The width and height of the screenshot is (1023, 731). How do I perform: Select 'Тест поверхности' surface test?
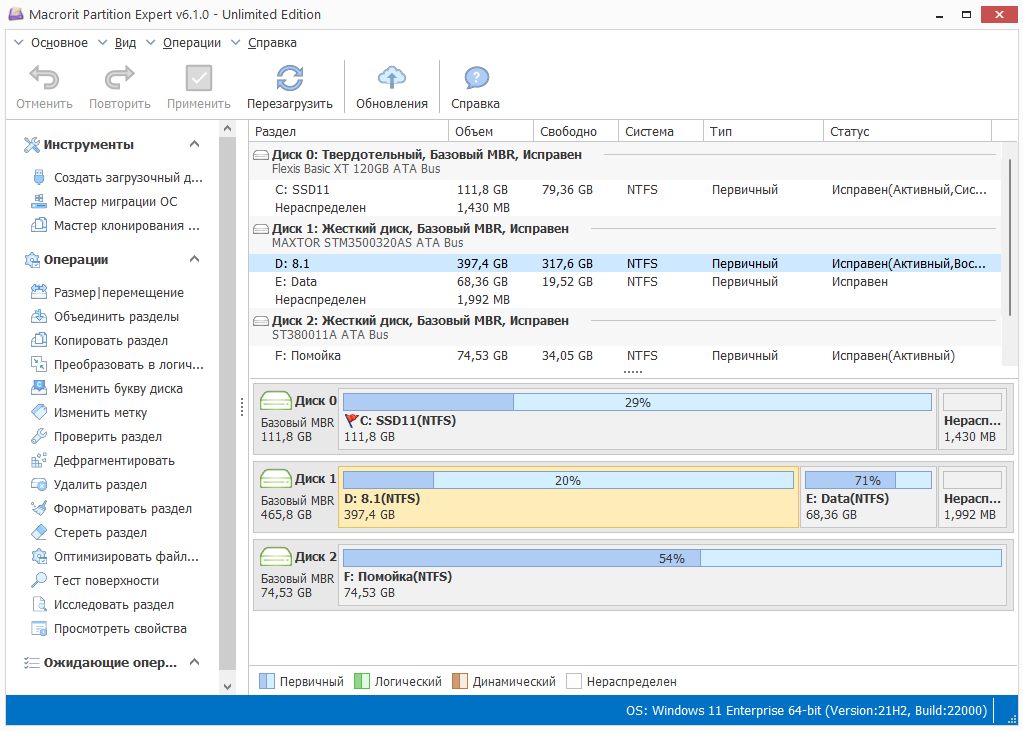(x=95, y=581)
